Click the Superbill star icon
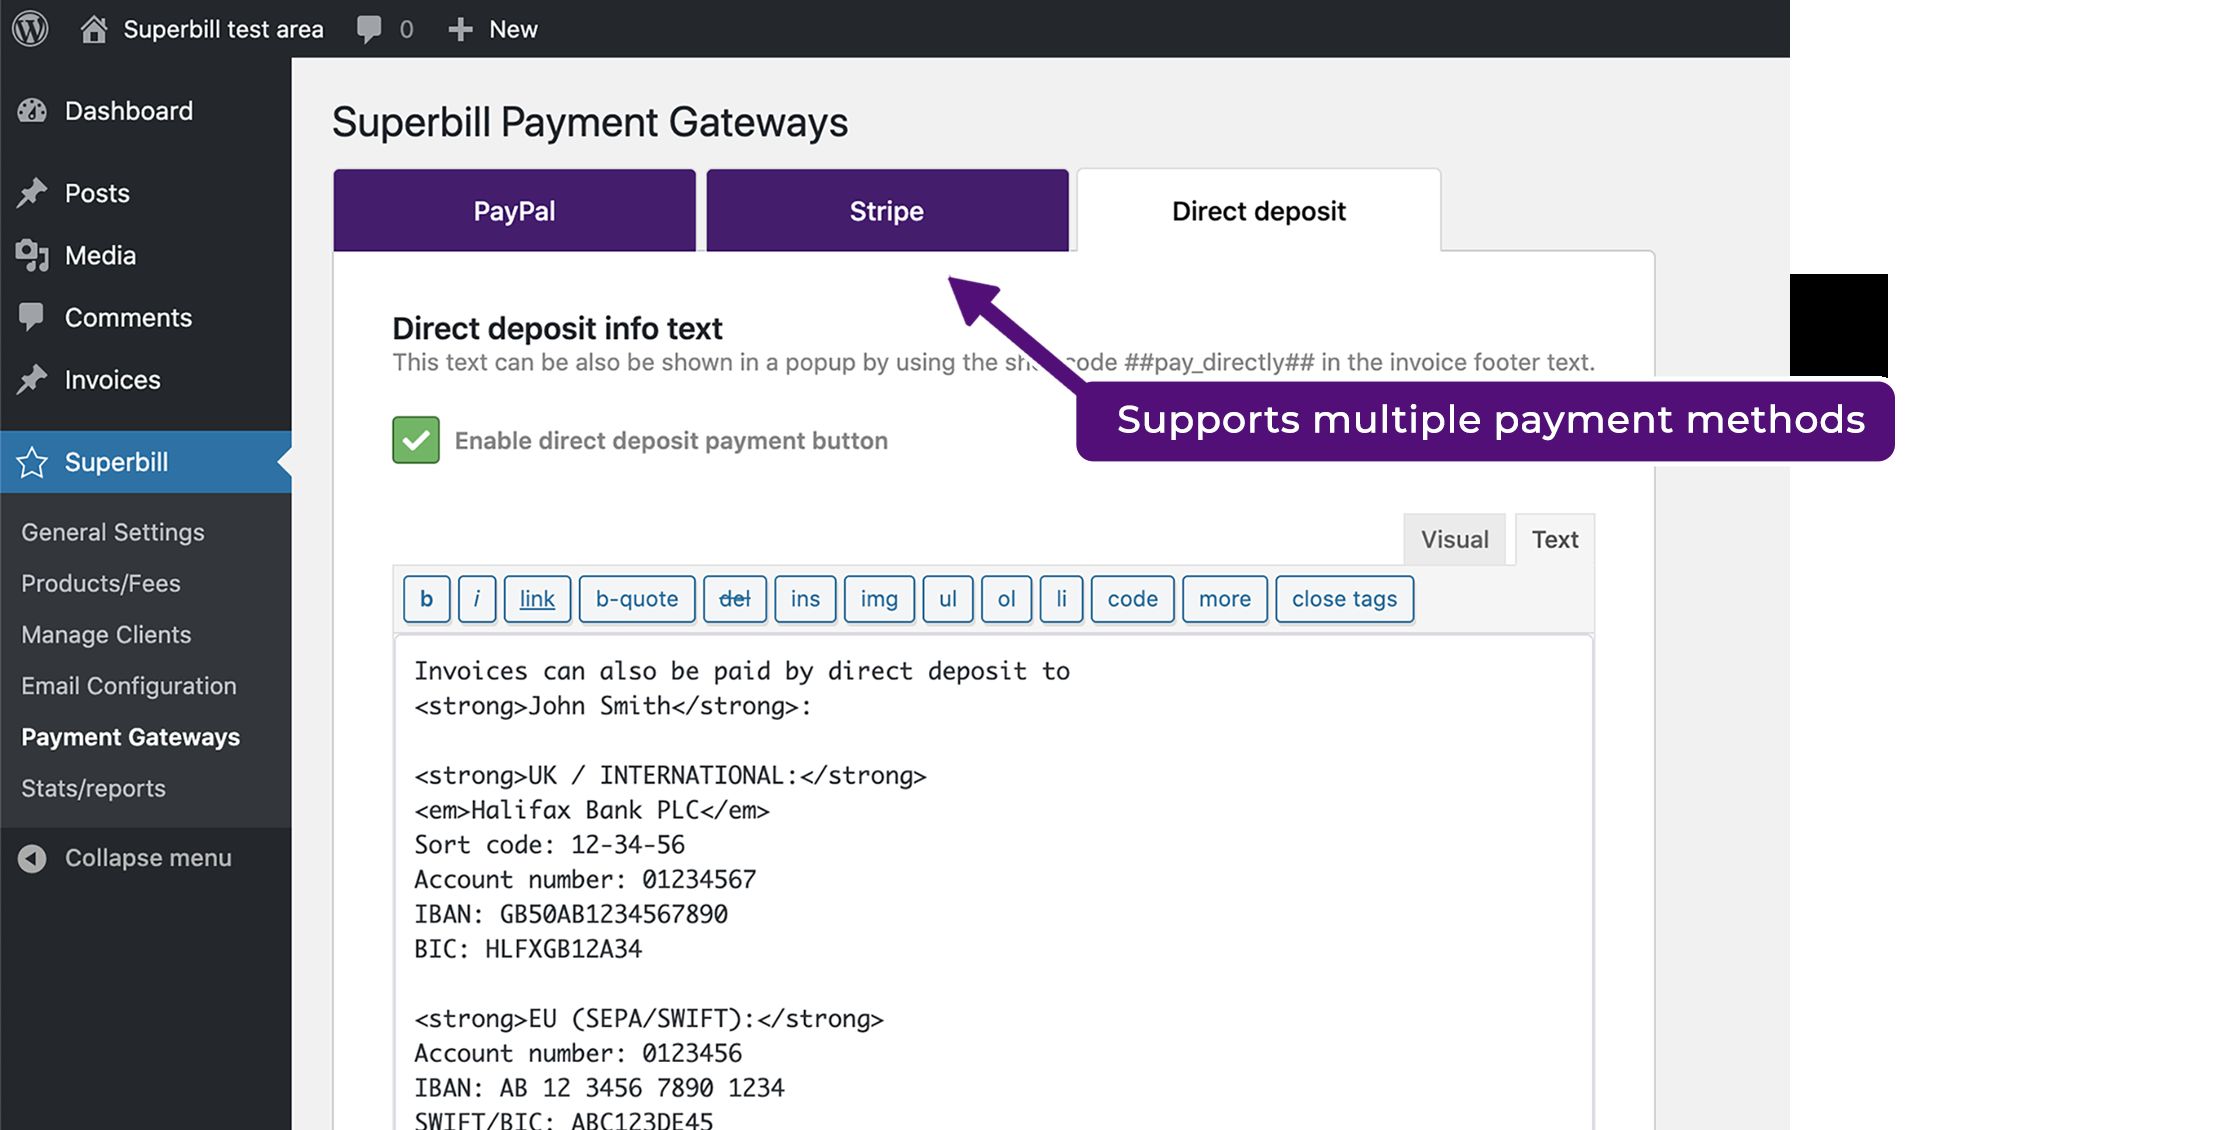This screenshot has width=2220, height=1130. (32, 462)
